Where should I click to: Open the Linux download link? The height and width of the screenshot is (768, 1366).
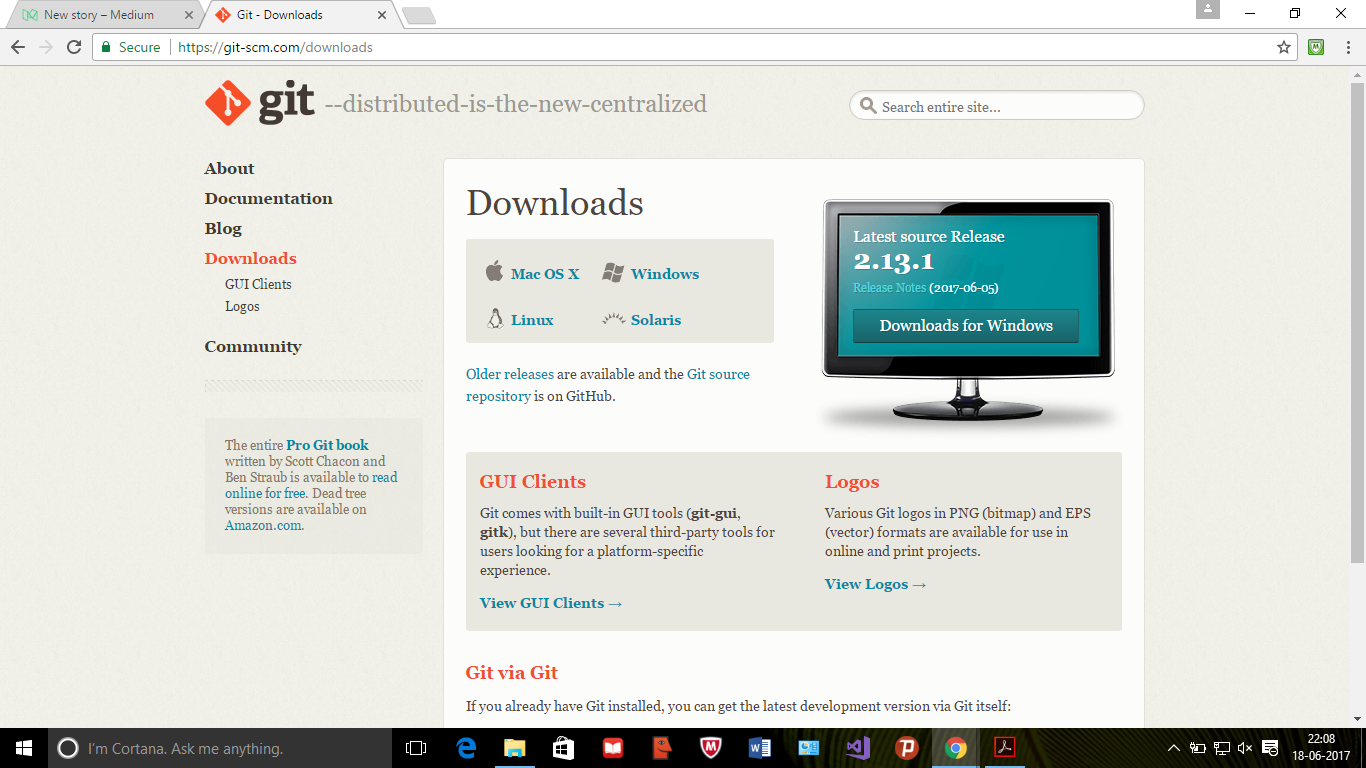532,320
